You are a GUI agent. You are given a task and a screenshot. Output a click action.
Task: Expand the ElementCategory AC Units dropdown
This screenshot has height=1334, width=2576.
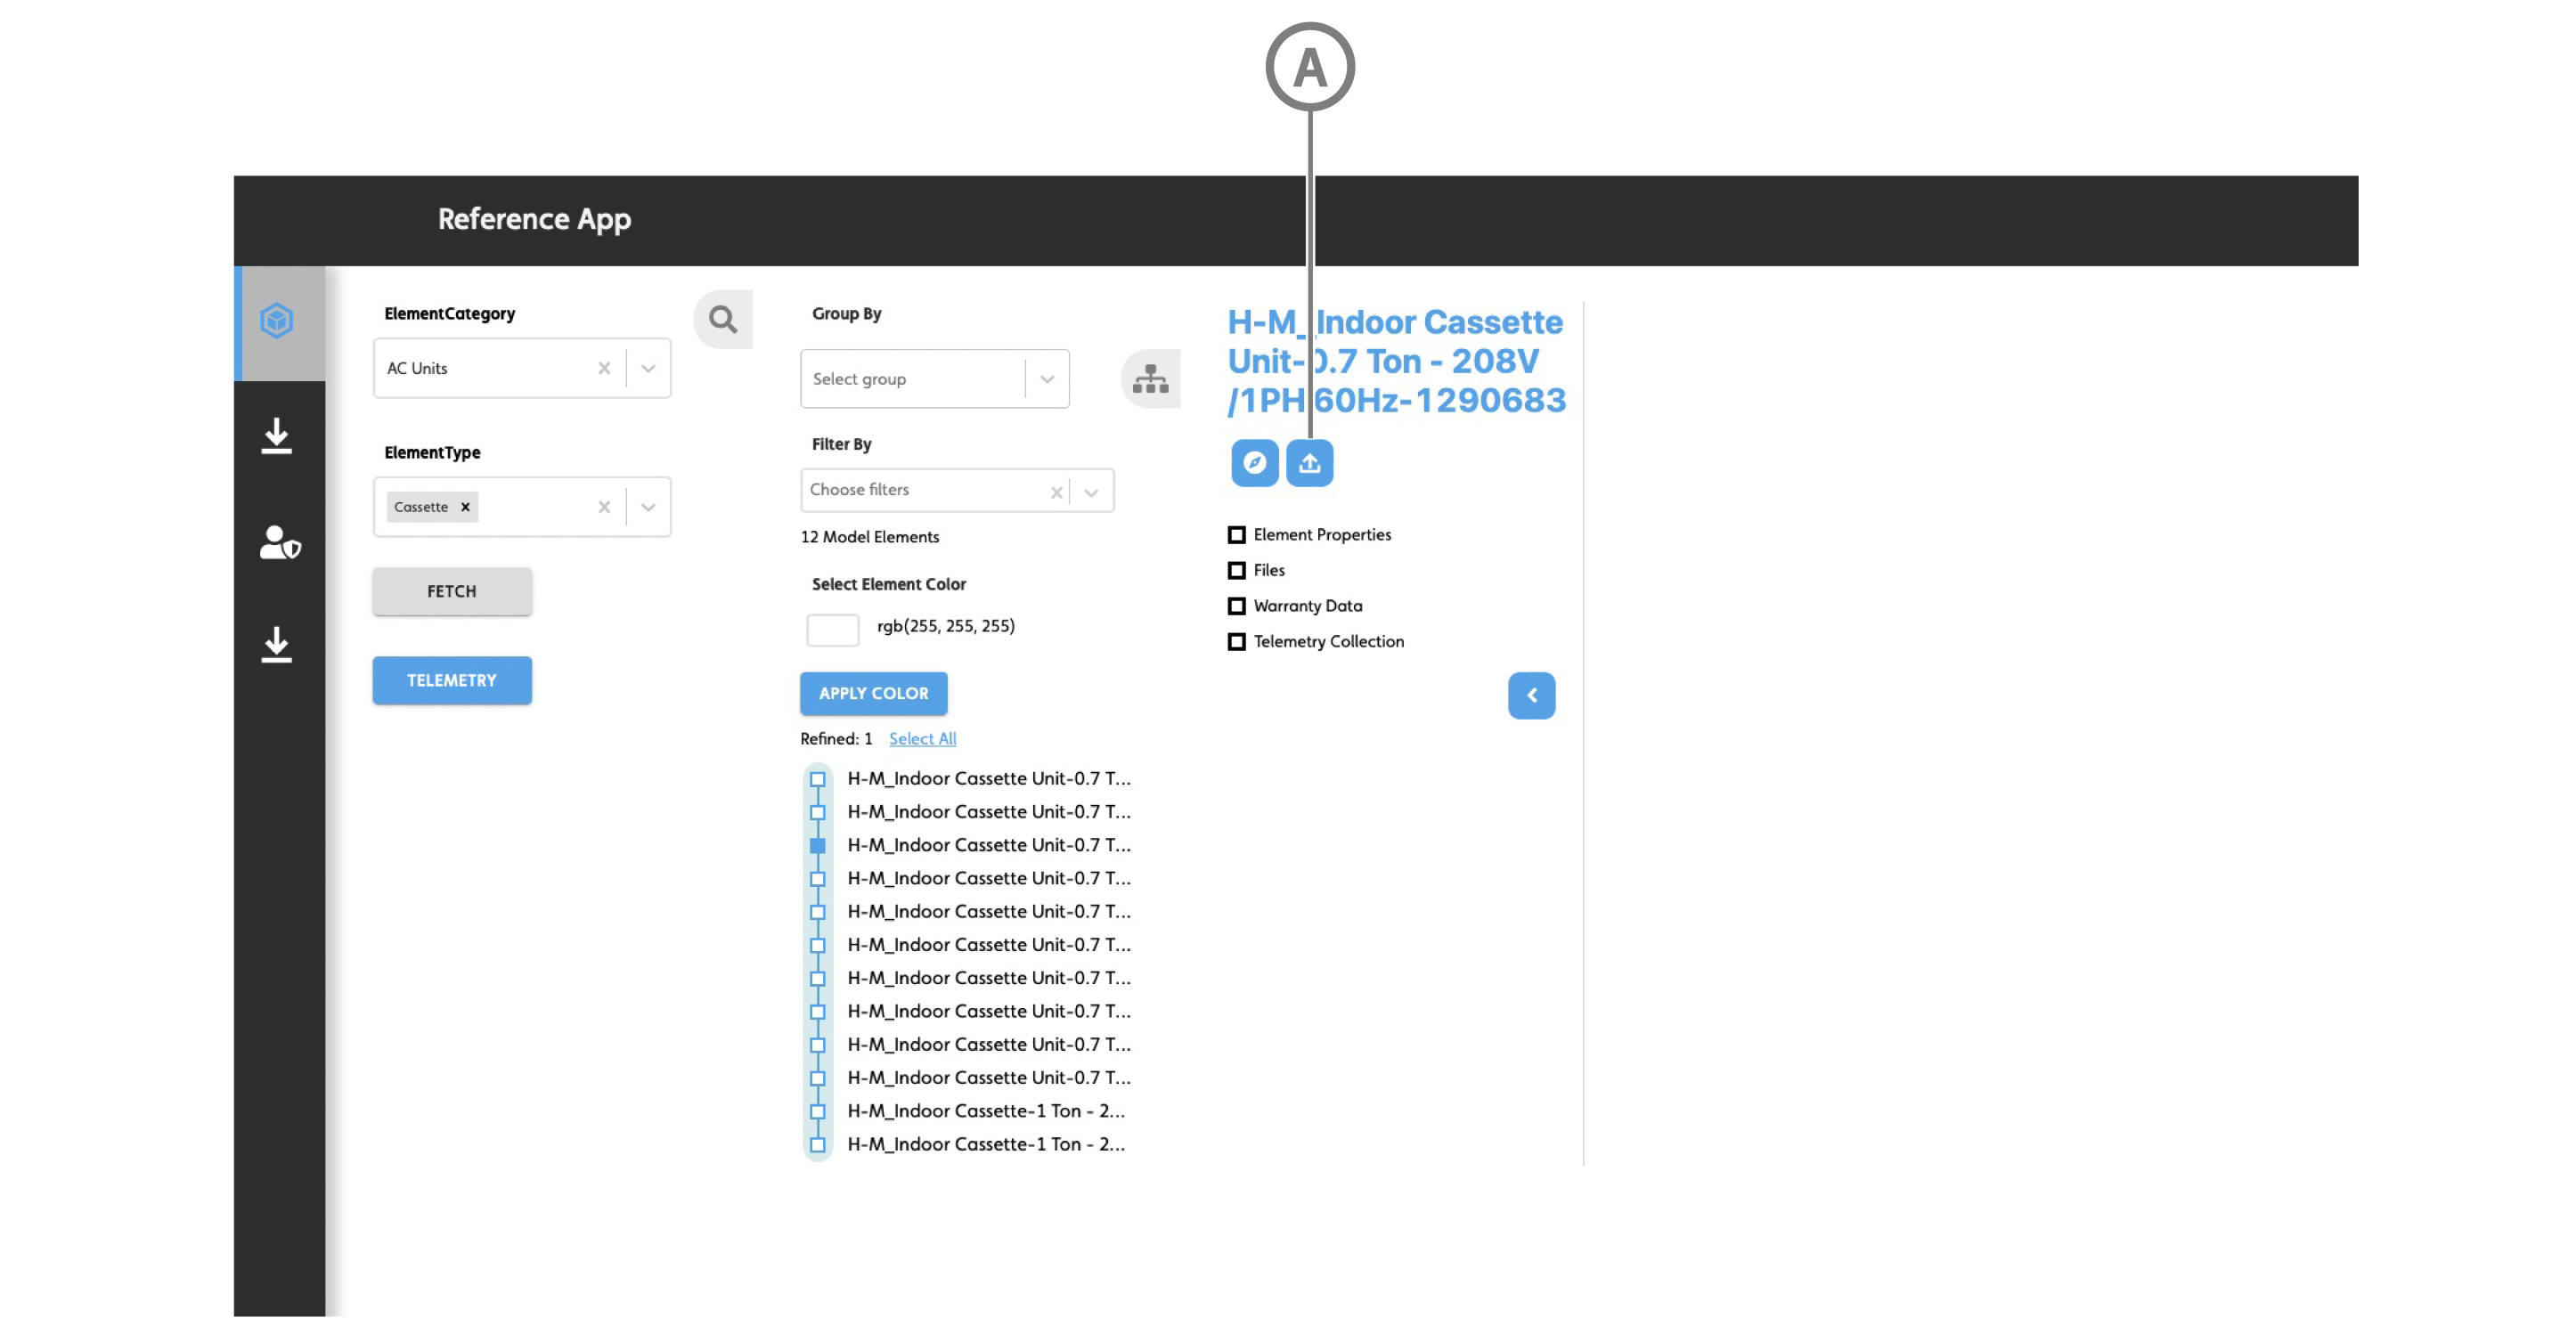[x=648, y=369]
